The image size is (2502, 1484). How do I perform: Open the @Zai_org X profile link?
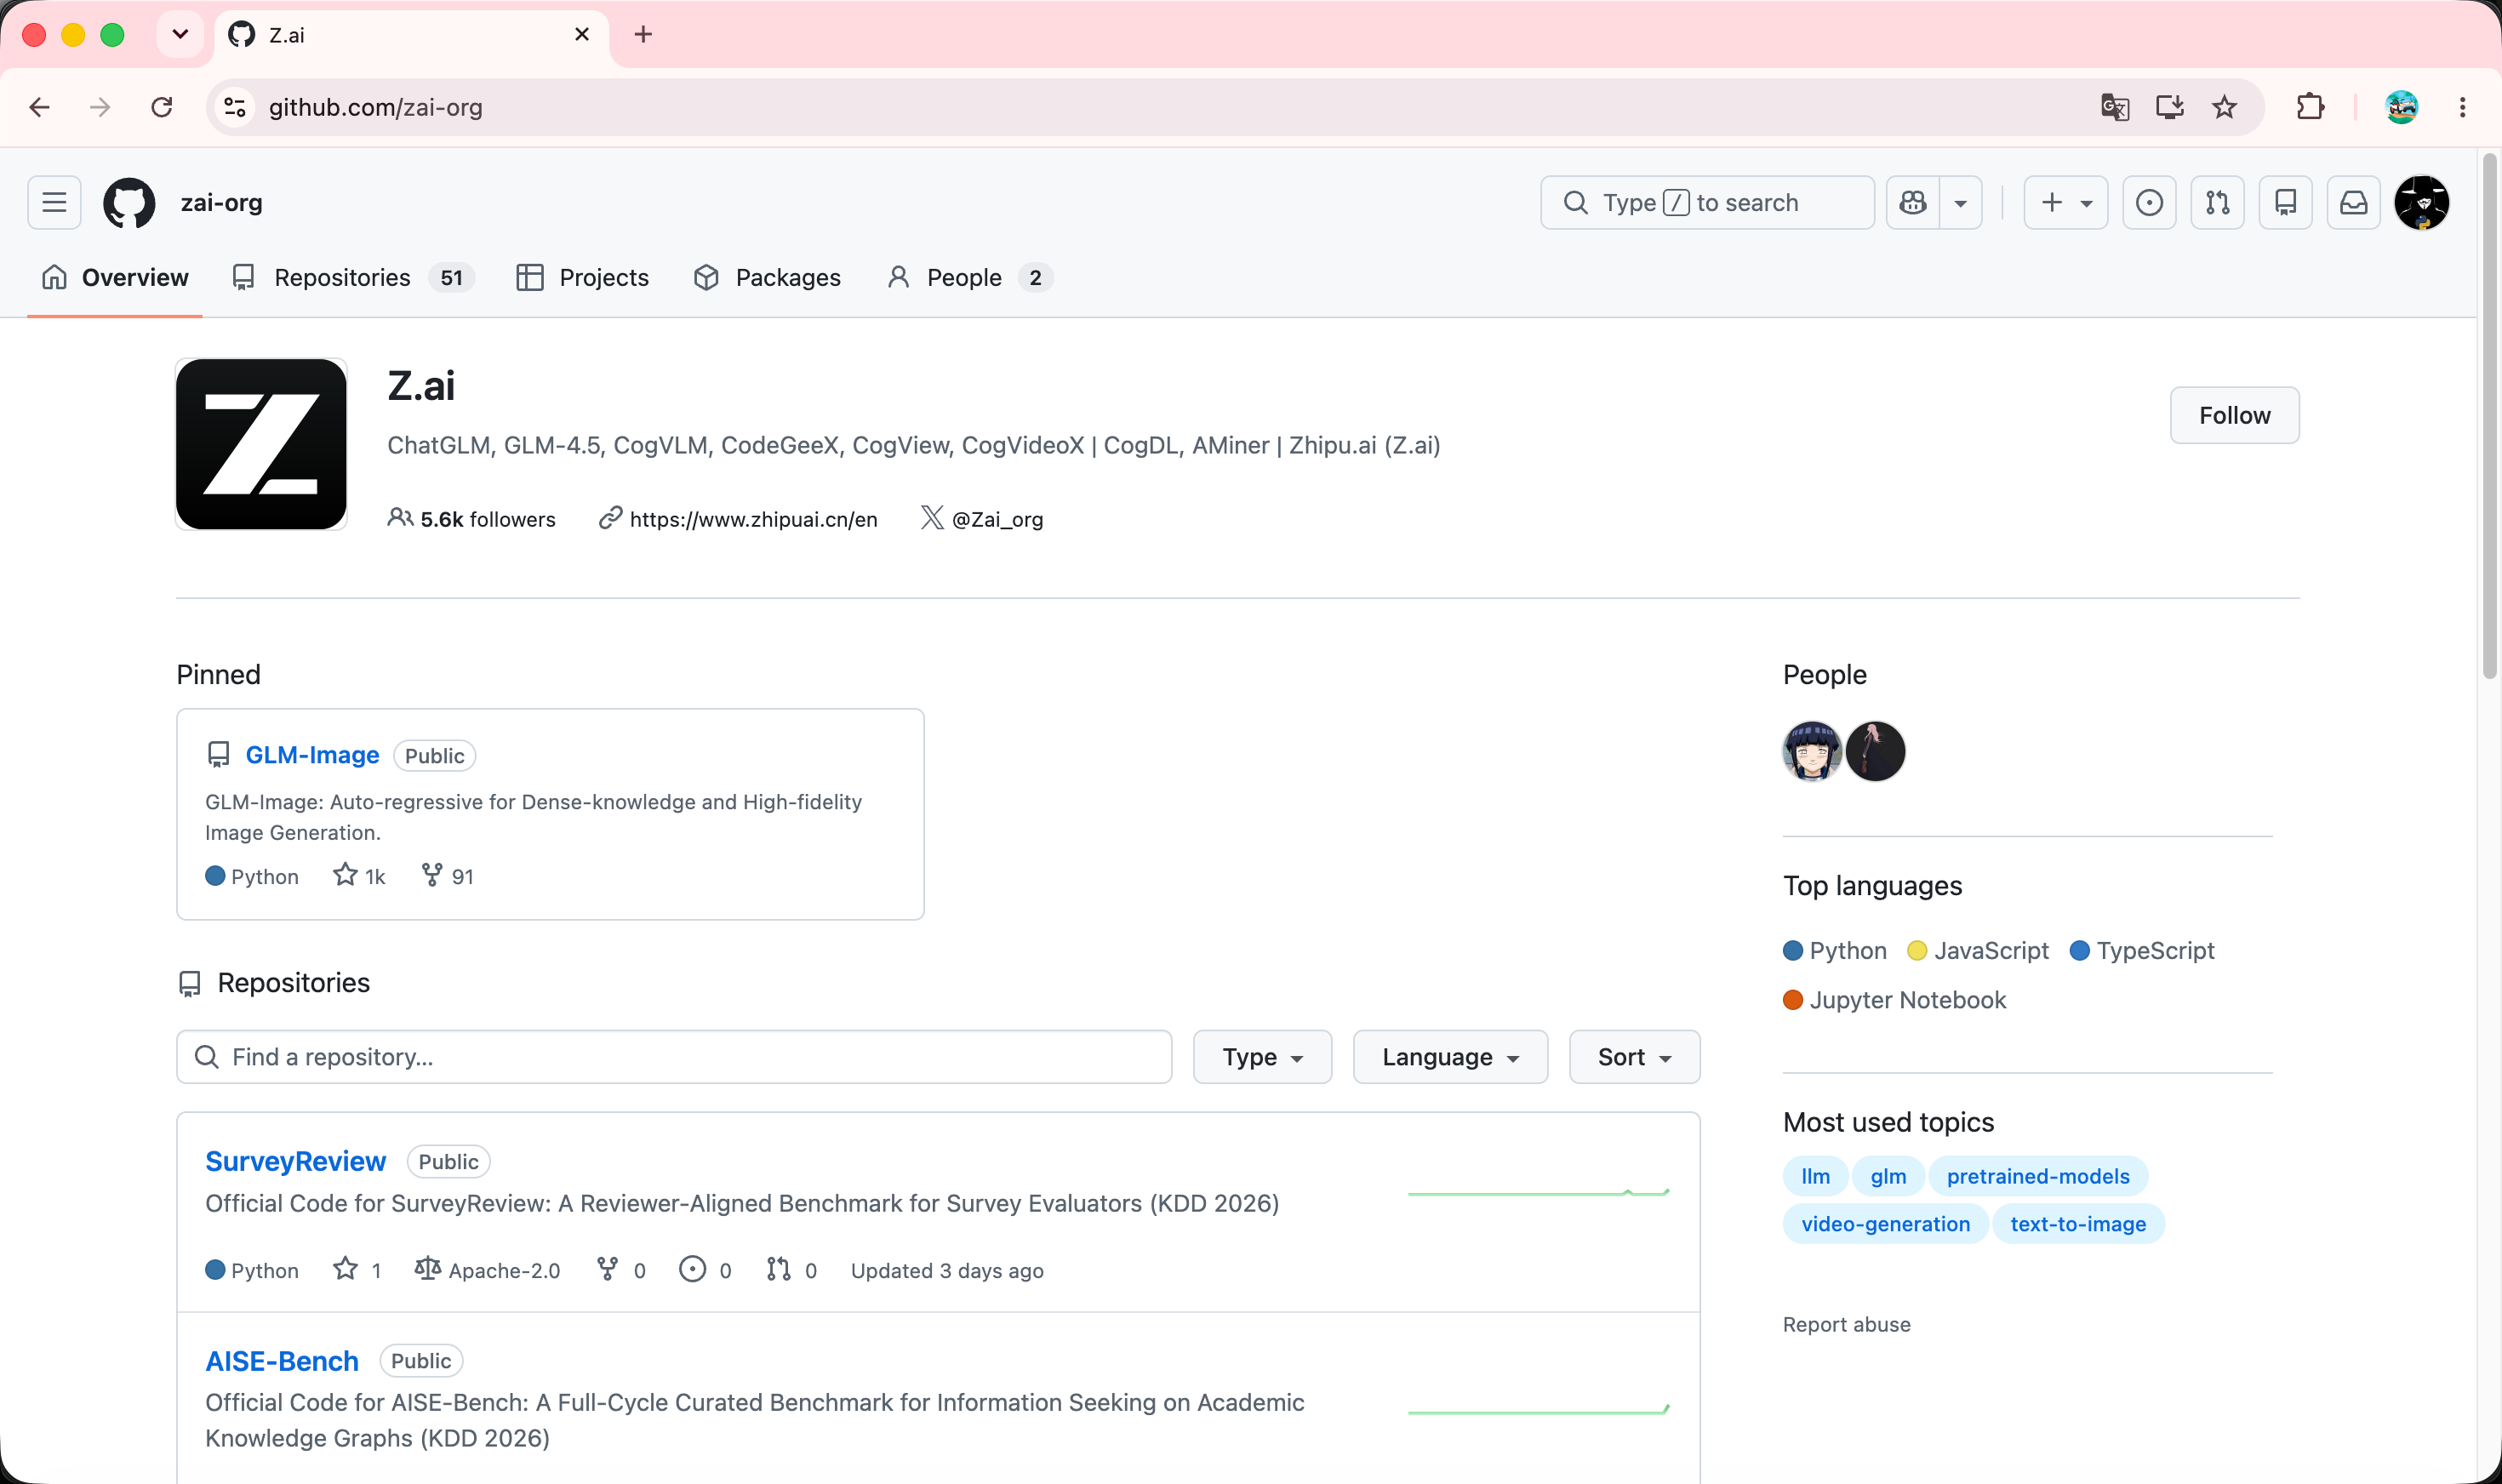997,519
